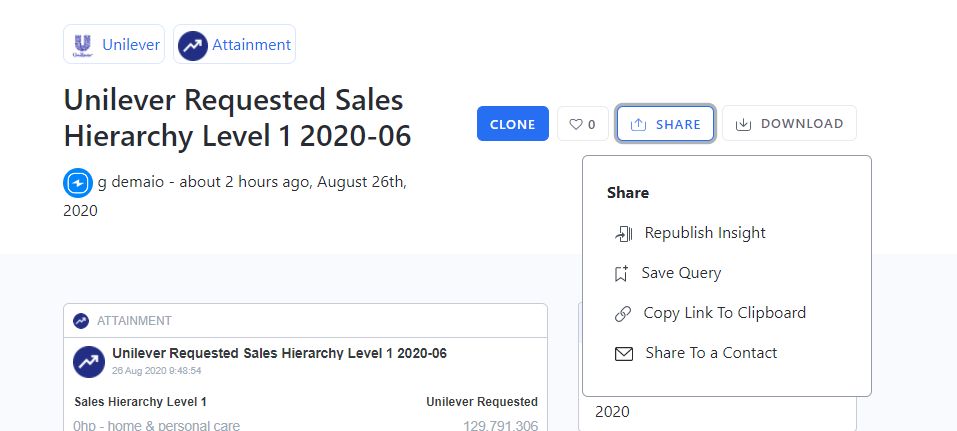Click the chain link icon
Viewport: 957px width, 431px height.
point(623,314)
